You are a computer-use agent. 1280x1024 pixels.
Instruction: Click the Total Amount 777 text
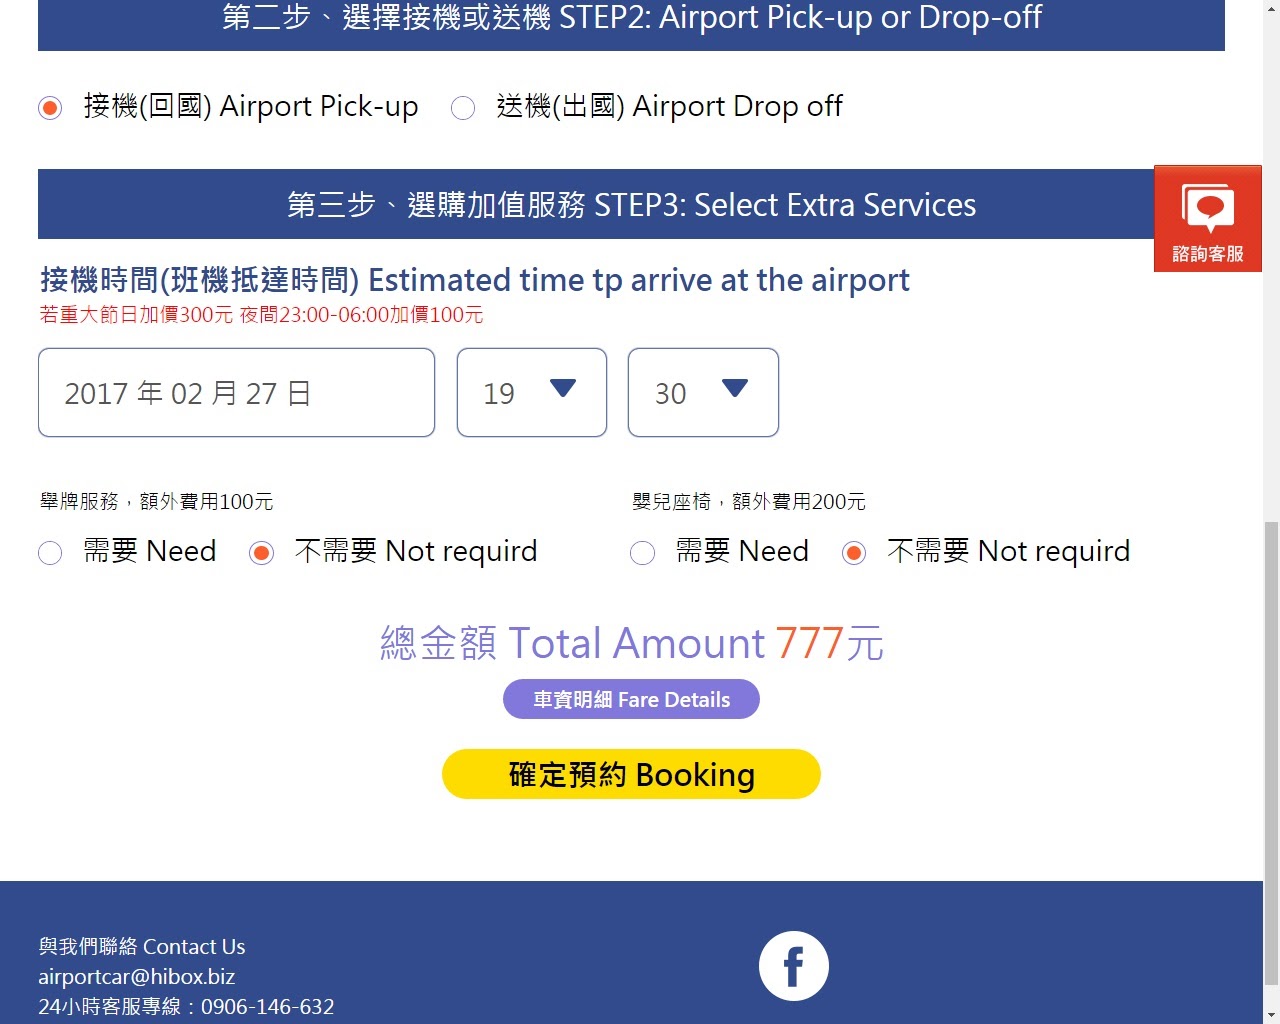pos(631,643)
